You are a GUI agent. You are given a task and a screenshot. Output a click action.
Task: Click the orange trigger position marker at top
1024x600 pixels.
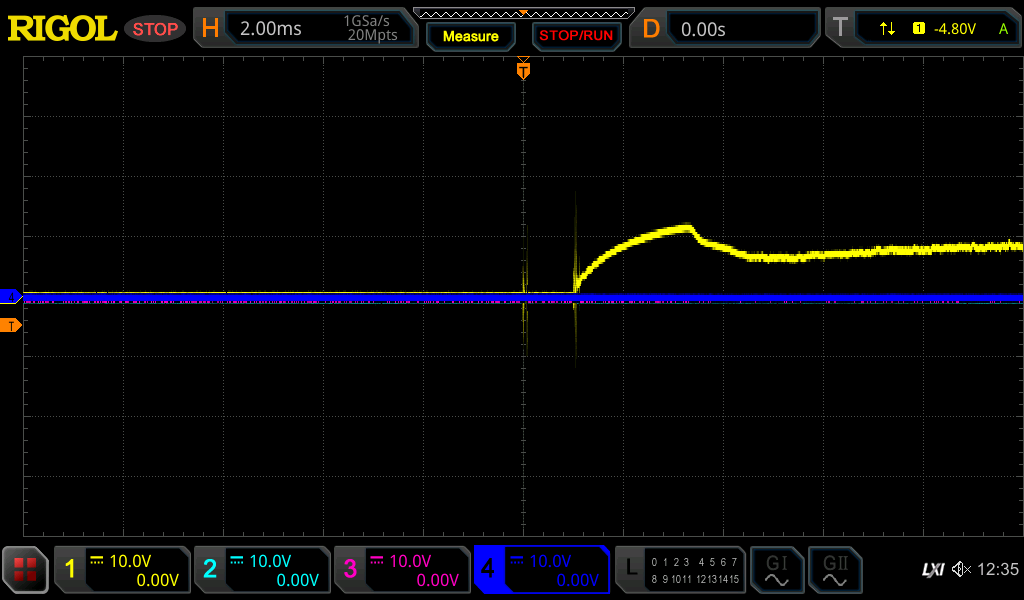tap(523, 71)
